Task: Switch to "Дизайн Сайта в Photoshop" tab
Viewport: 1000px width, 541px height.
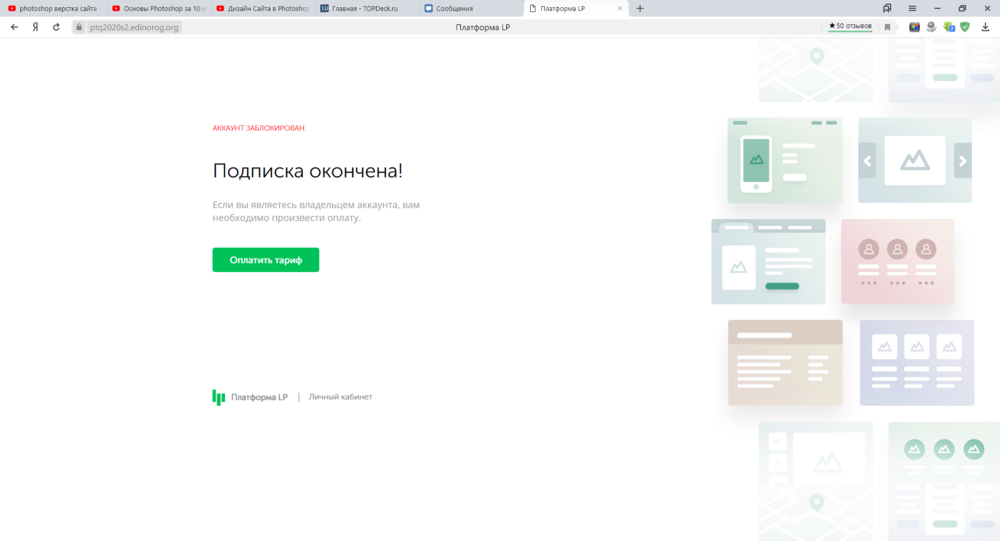Action: [263, 8]
